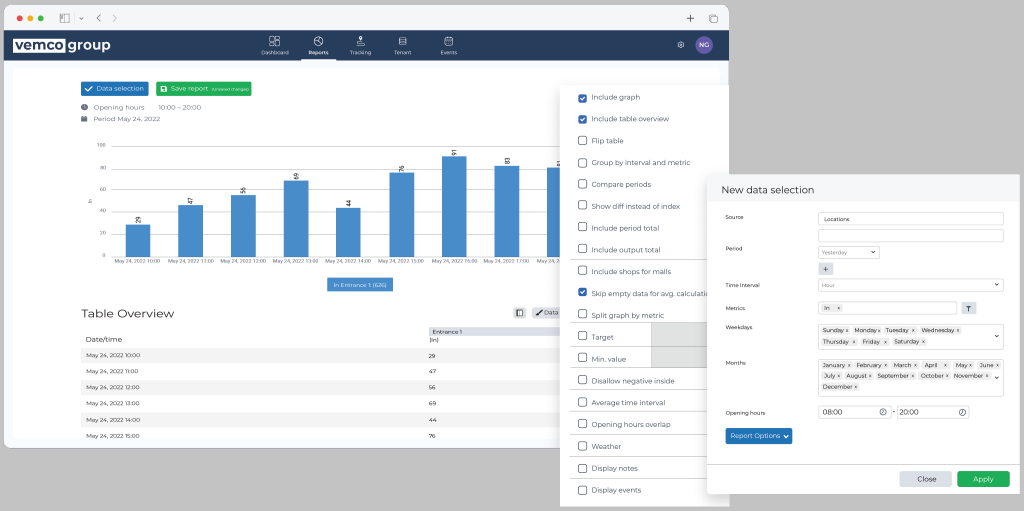Switch to the Reports tab
Screen dimensions: 1024x511
click(318, 45)
